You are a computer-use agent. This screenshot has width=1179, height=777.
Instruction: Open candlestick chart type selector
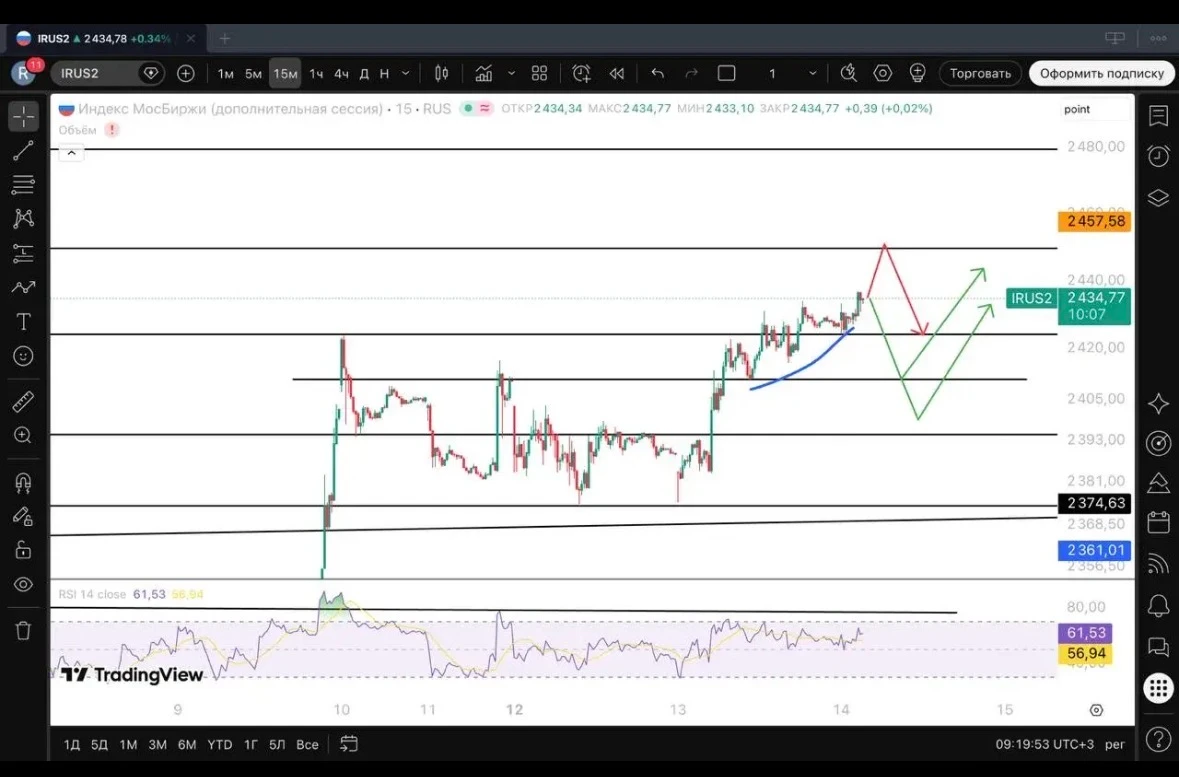pos(441,73)
